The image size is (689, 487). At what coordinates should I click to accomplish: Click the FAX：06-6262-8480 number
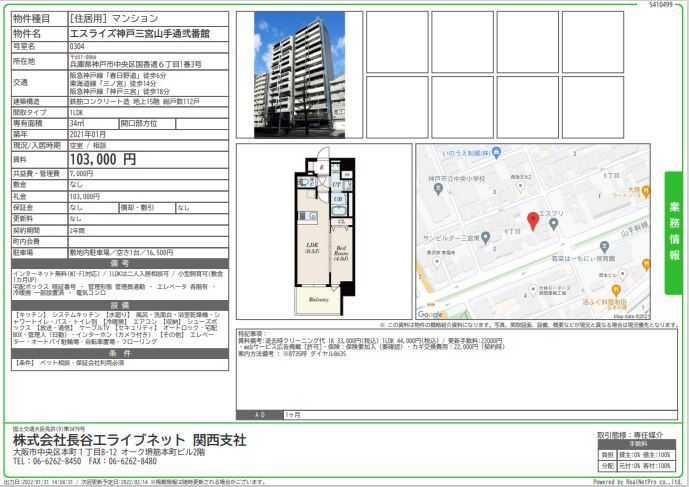(122, 462)
